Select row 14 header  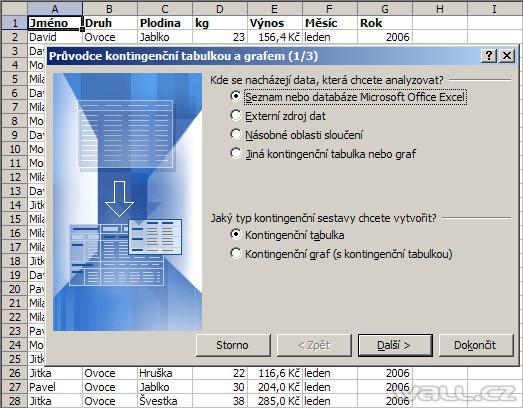[14, 205]
